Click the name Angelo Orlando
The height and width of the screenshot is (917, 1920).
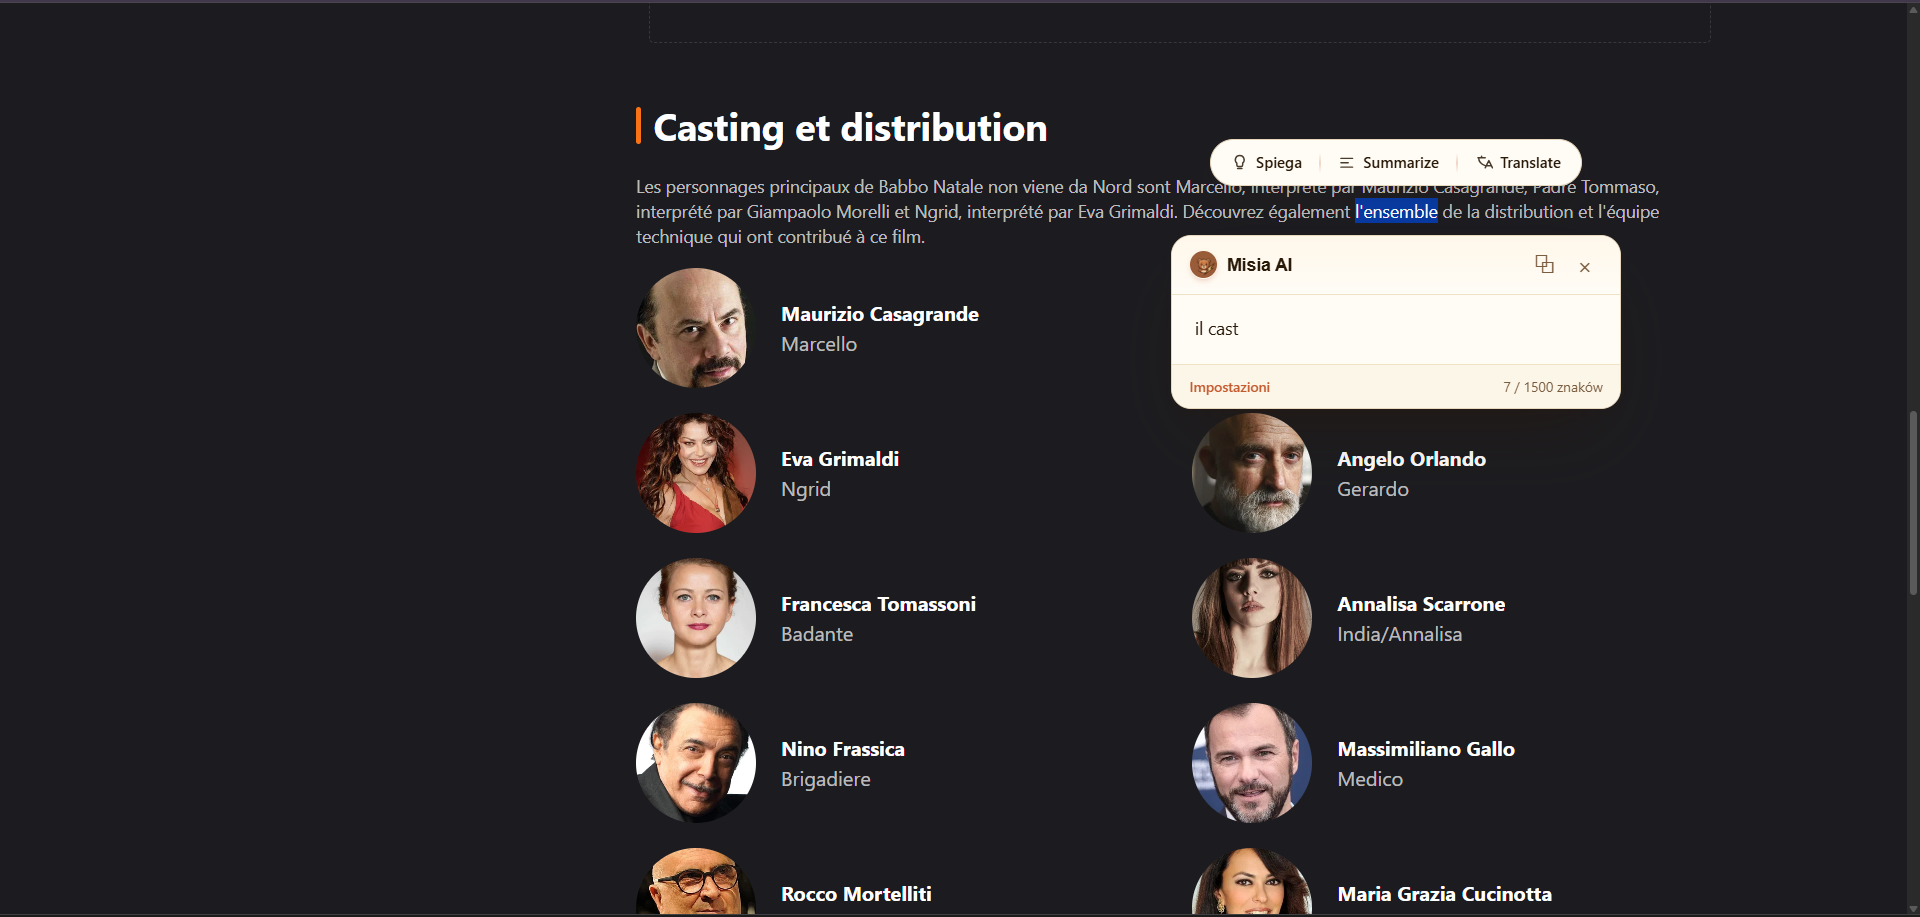coord(1412,459)
